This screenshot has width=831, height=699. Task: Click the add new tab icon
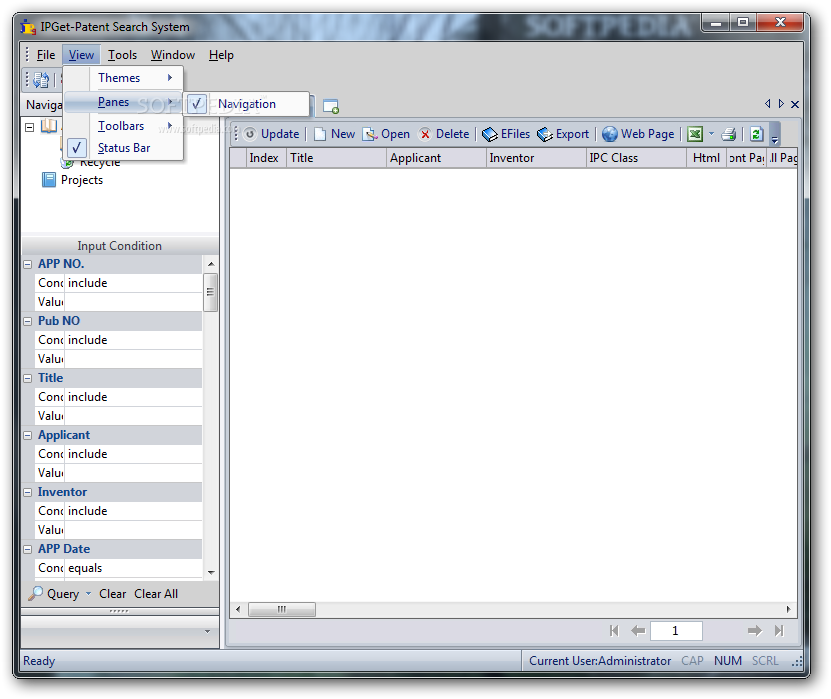331,106
